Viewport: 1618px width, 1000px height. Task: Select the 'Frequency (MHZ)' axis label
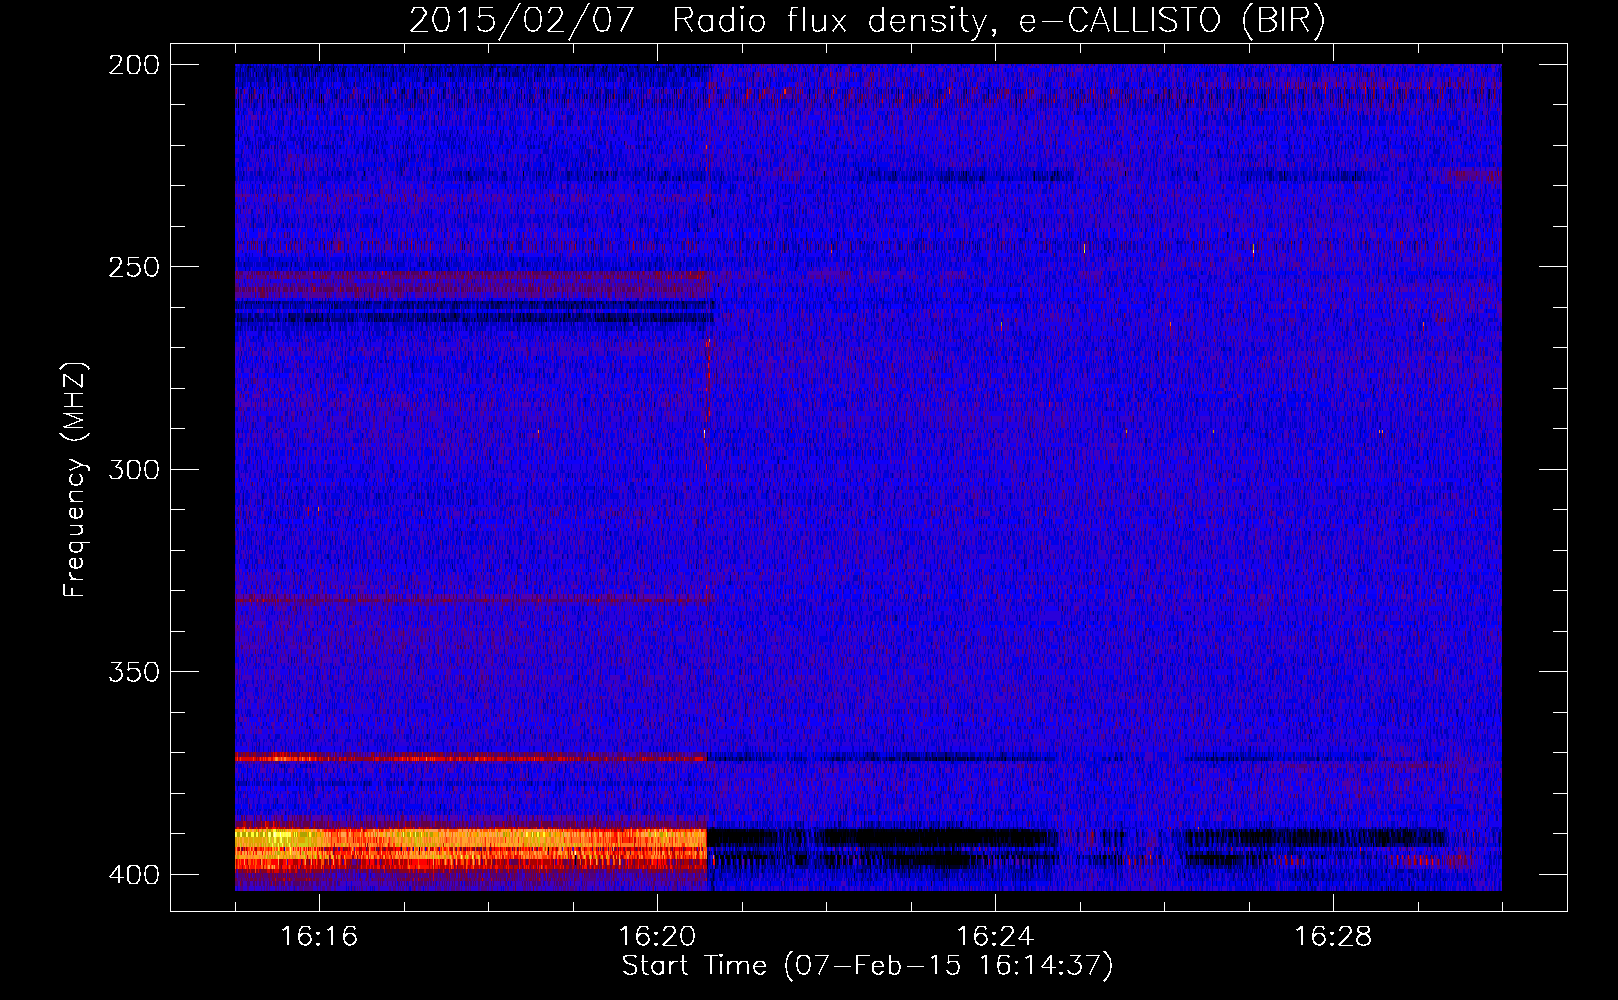[x=75, y=479]
